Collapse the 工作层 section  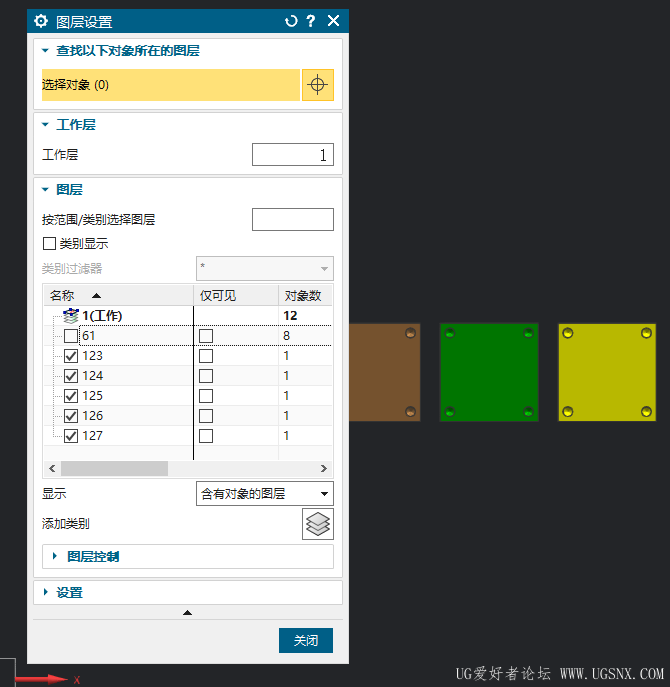45,124
